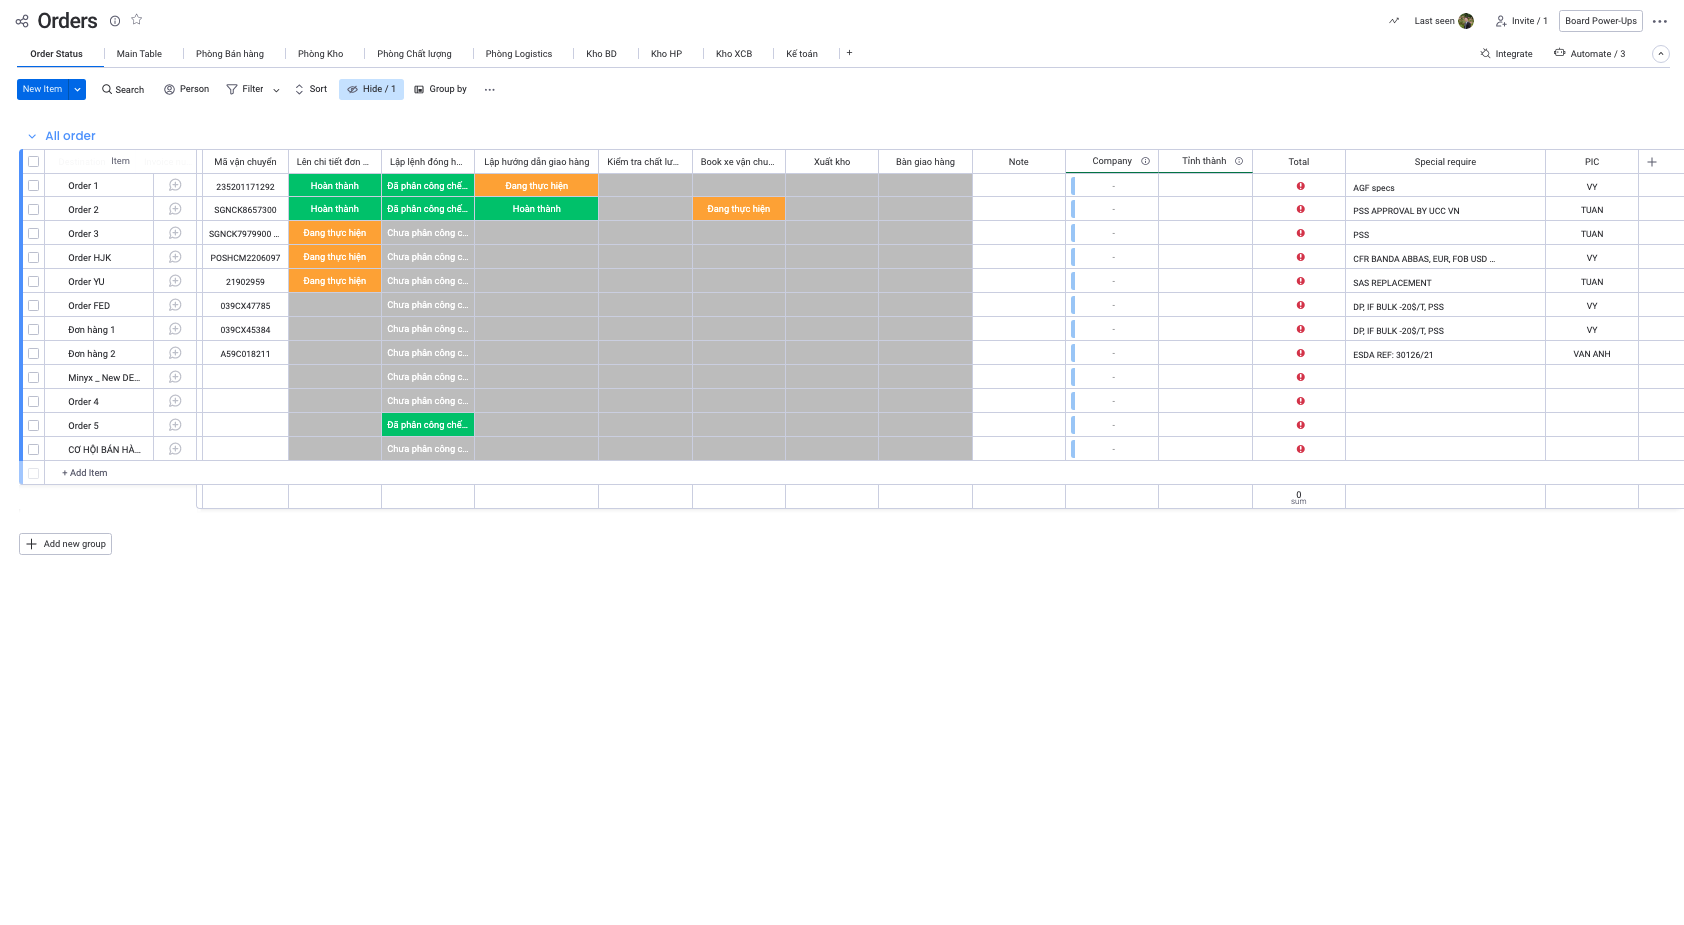Open conversation bubble for Order 1

pos(175,185)
